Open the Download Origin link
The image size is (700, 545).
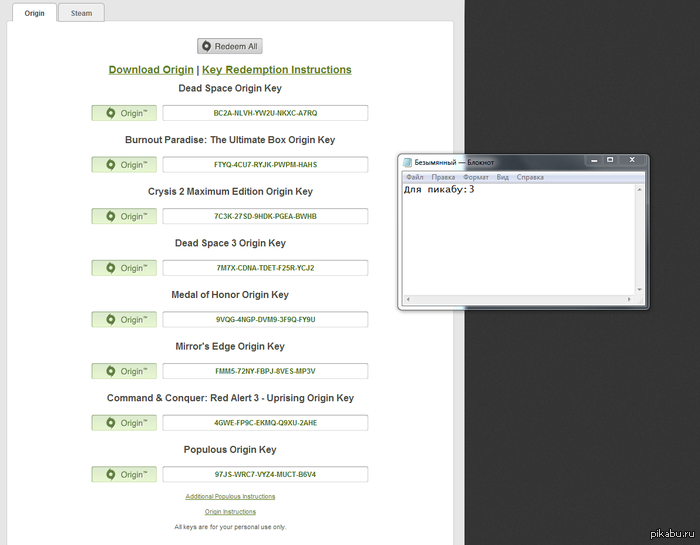[151, 70]
